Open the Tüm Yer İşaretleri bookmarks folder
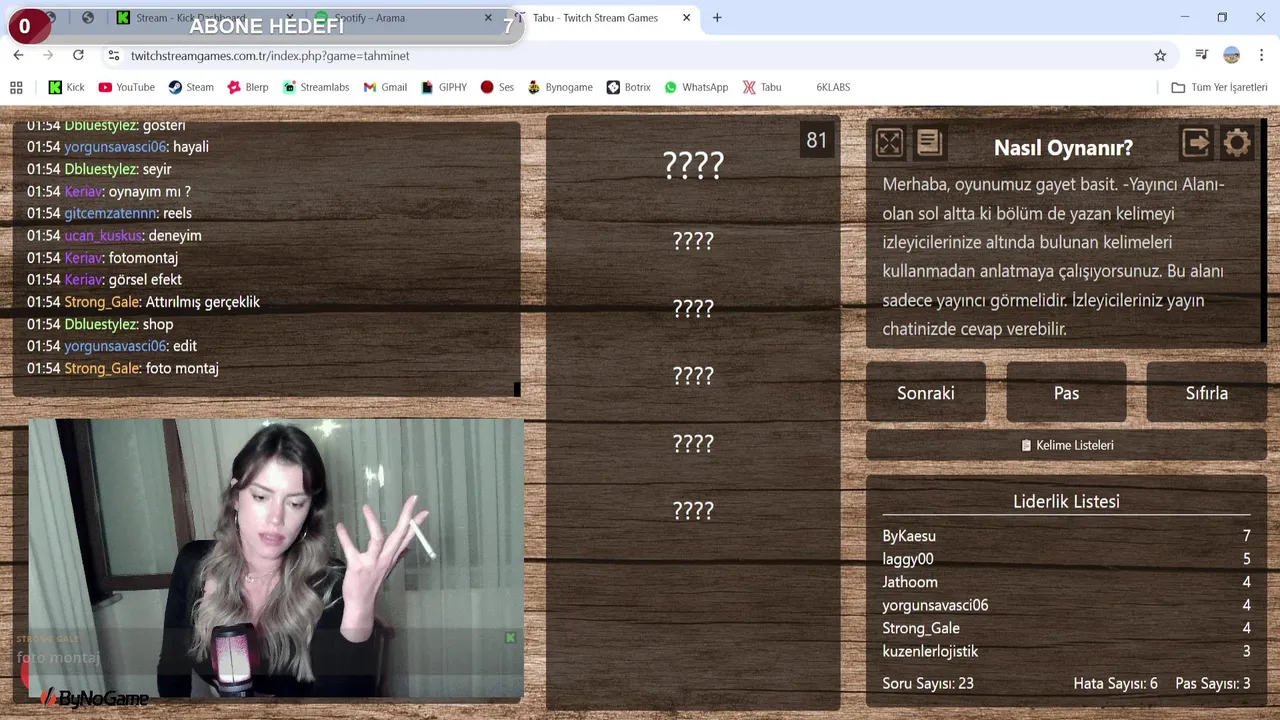The height and width of the screenshot is (720, 1280). [1219, 87]
